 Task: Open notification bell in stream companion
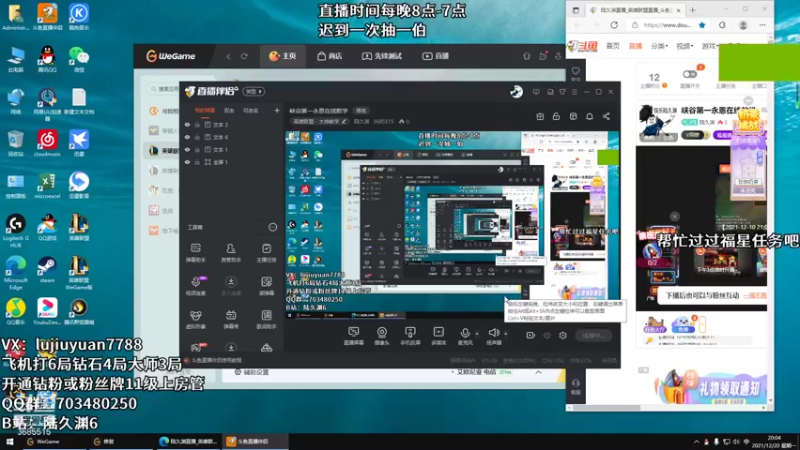click(589, 116)
